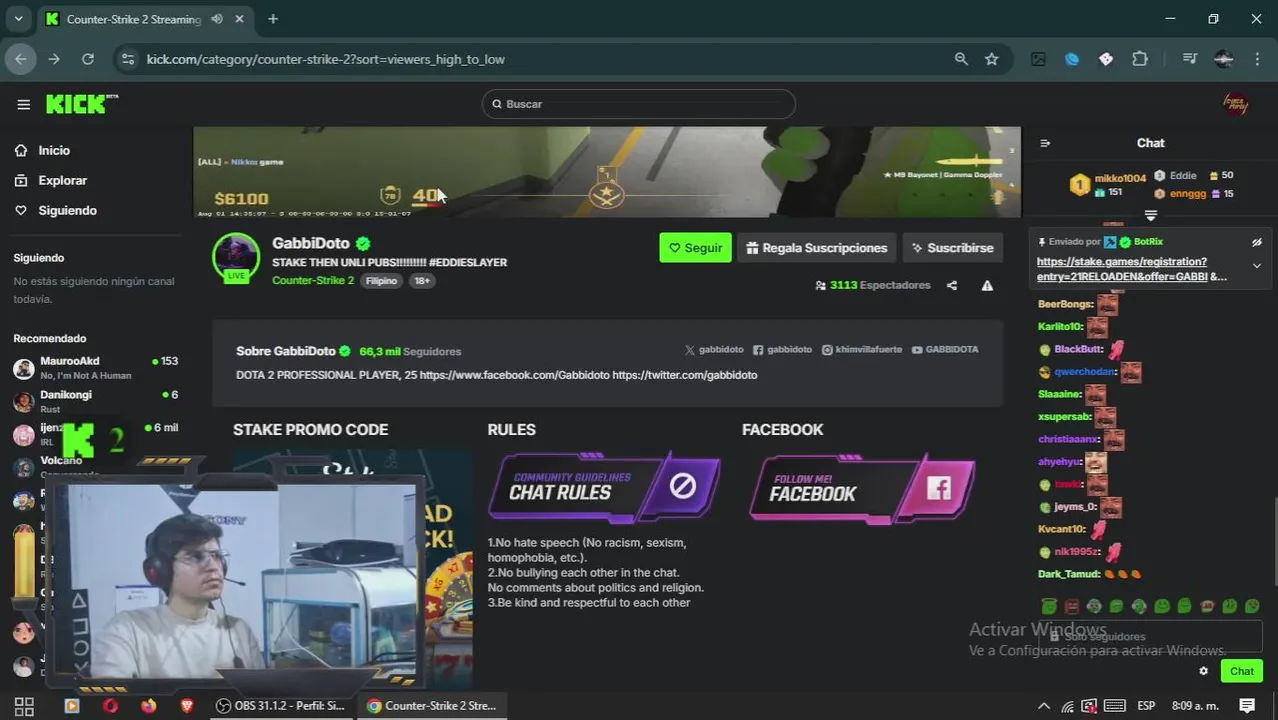This screenshot has height=720, width=1278.
Task: Open chat settings gear icon
Action: point(1203,671)
